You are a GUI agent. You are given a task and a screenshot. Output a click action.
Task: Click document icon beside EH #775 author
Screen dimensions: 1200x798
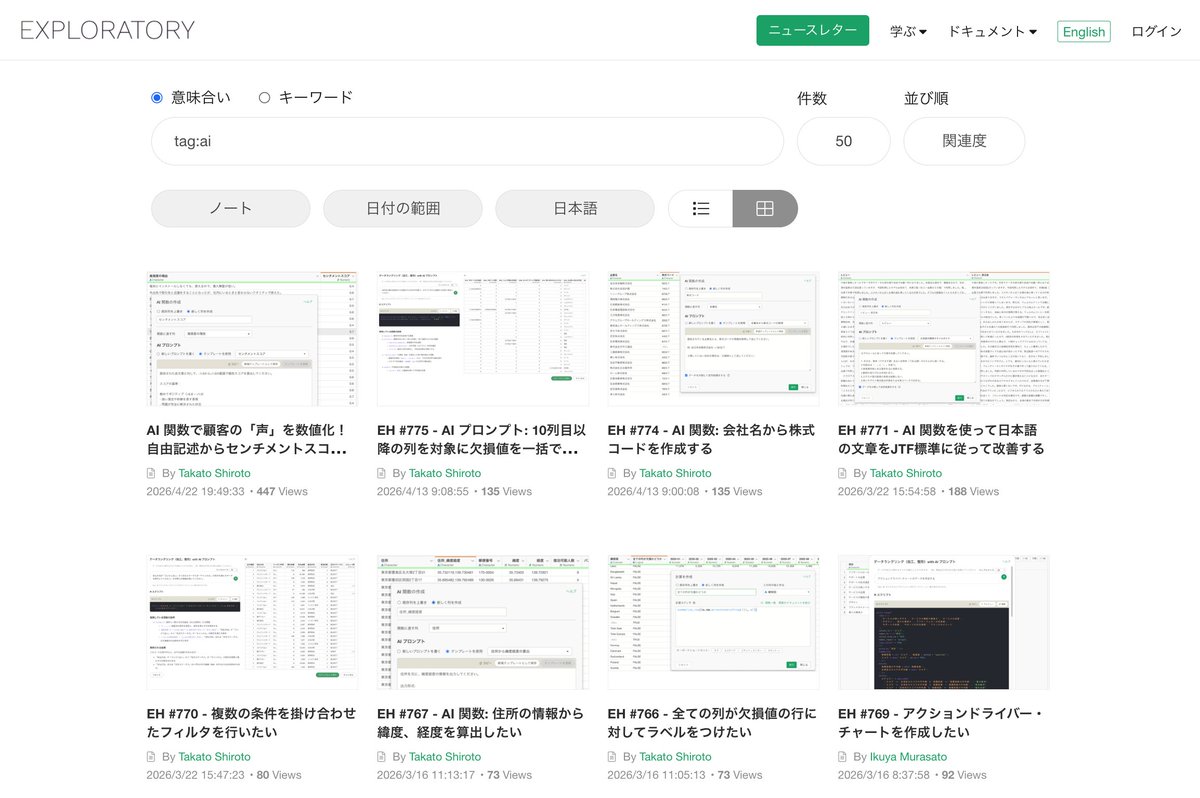pos(382,473)
